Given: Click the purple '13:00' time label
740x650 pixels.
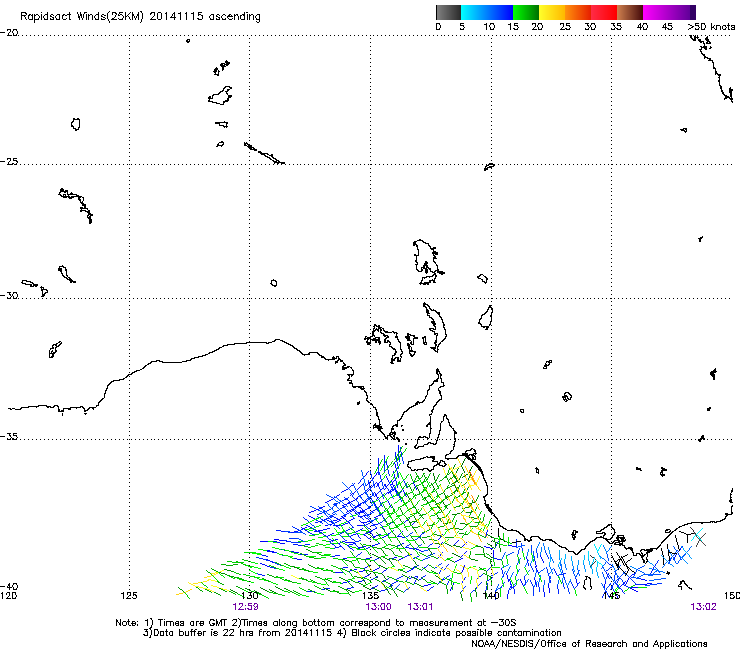Looking at the screenshot, I should click(378, 607).
